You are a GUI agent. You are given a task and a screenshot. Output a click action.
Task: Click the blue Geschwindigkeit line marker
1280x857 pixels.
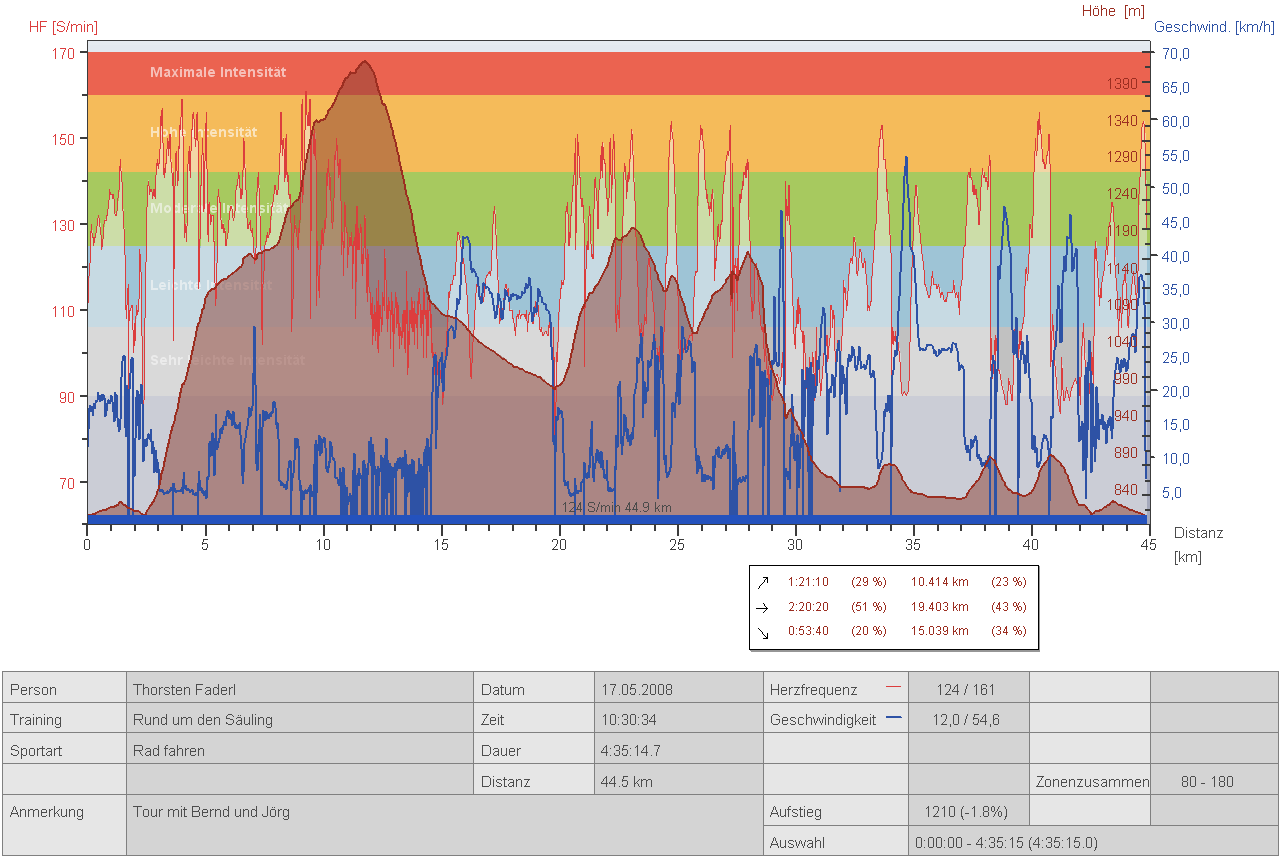click(x=893, y=718)
